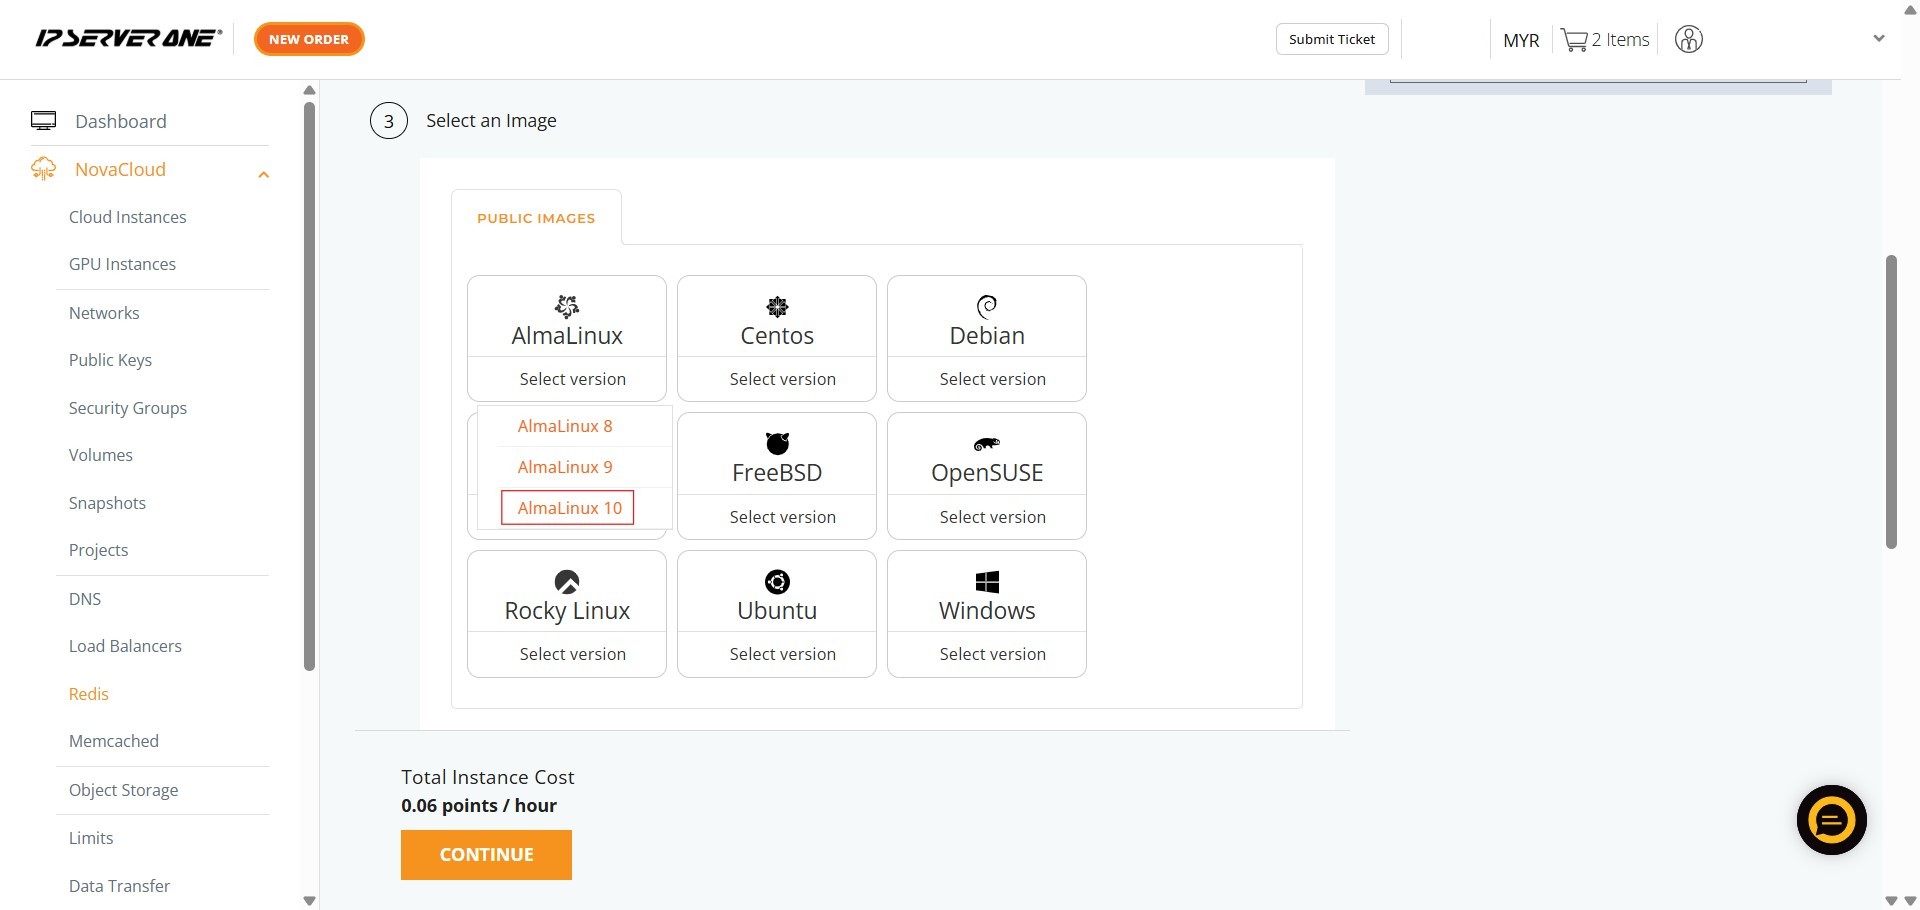The image size is (1920, 910).
Task: Expand the Debian Select version list
Action: (x=992, y=379)
